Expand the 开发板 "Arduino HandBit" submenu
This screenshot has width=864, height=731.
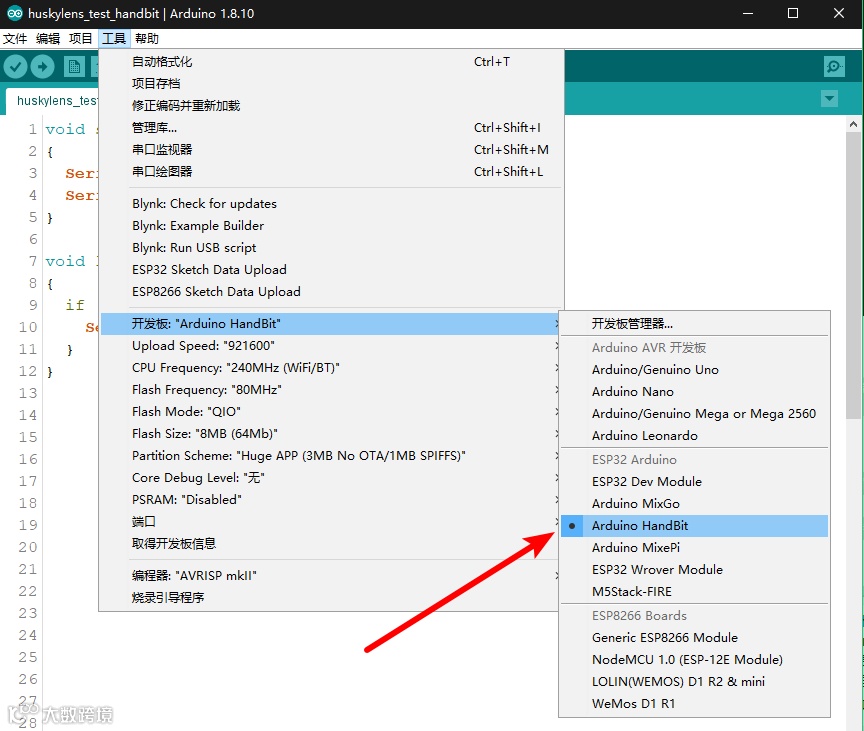coord(330,324)
